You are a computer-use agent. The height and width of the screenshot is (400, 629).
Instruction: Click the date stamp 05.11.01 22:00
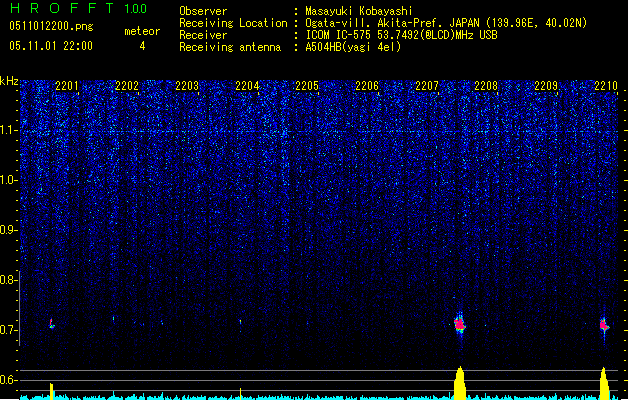pyautogui.click(x=51, y=46)
